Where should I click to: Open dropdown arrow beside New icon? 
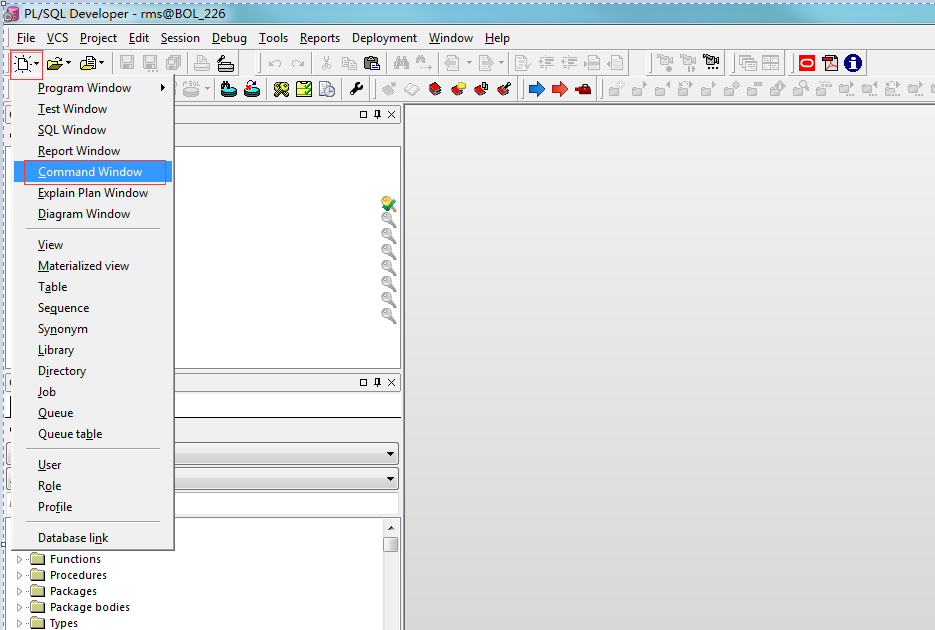pos(37,63)
